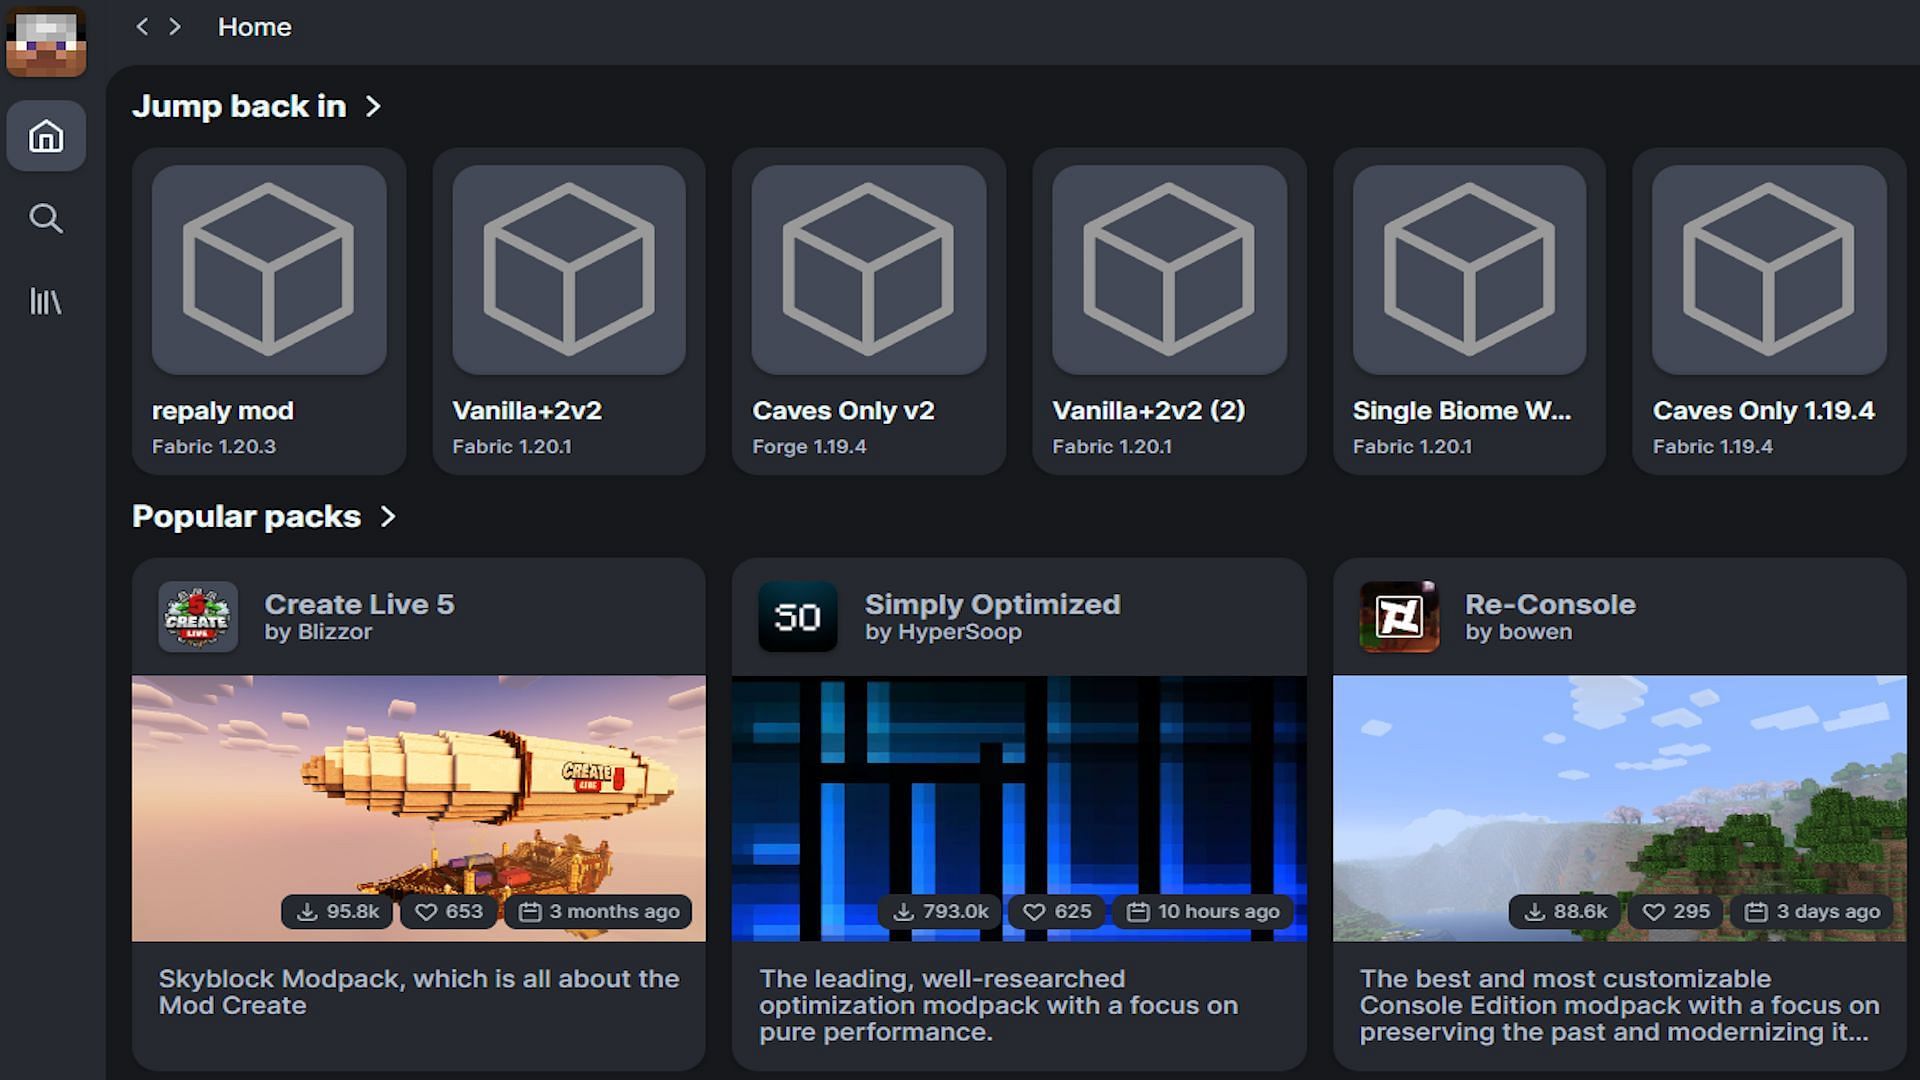This screenshot has width=1920, height=1080.
Task: Toggle like on Re-Console pack
Action: (x=1675, y=911)
